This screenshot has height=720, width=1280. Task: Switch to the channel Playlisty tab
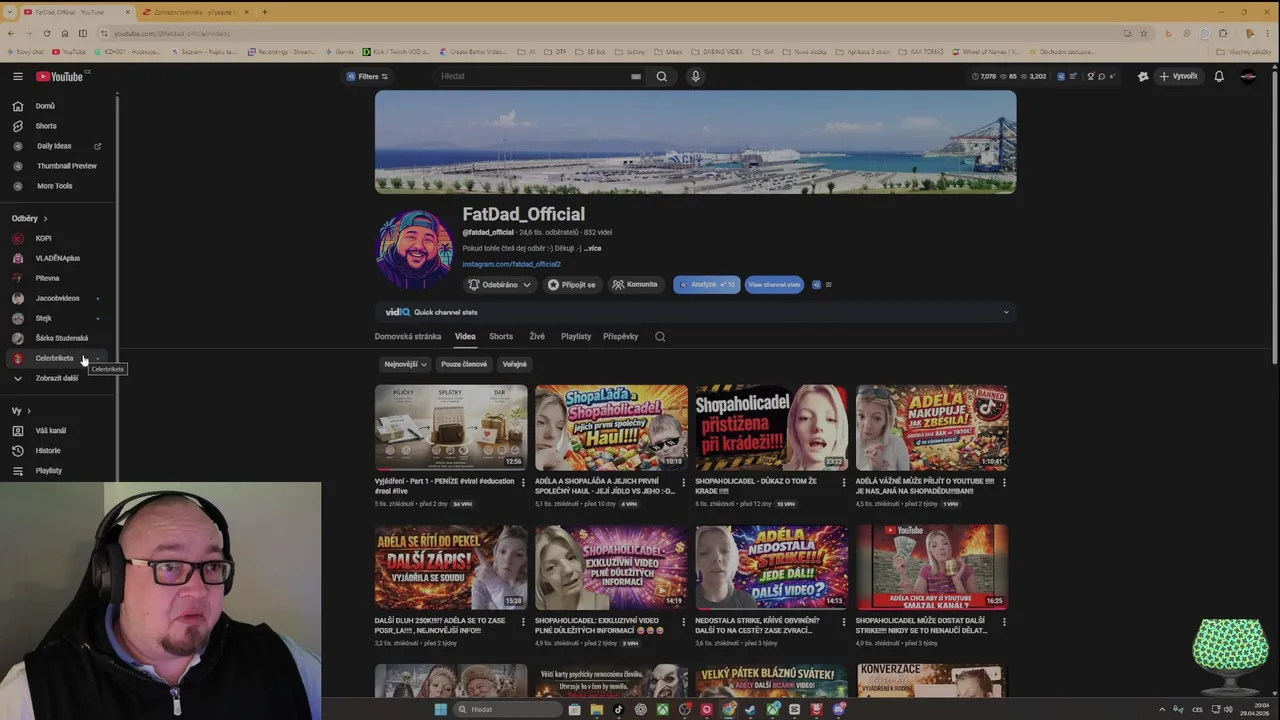click(x=576, y=337)
